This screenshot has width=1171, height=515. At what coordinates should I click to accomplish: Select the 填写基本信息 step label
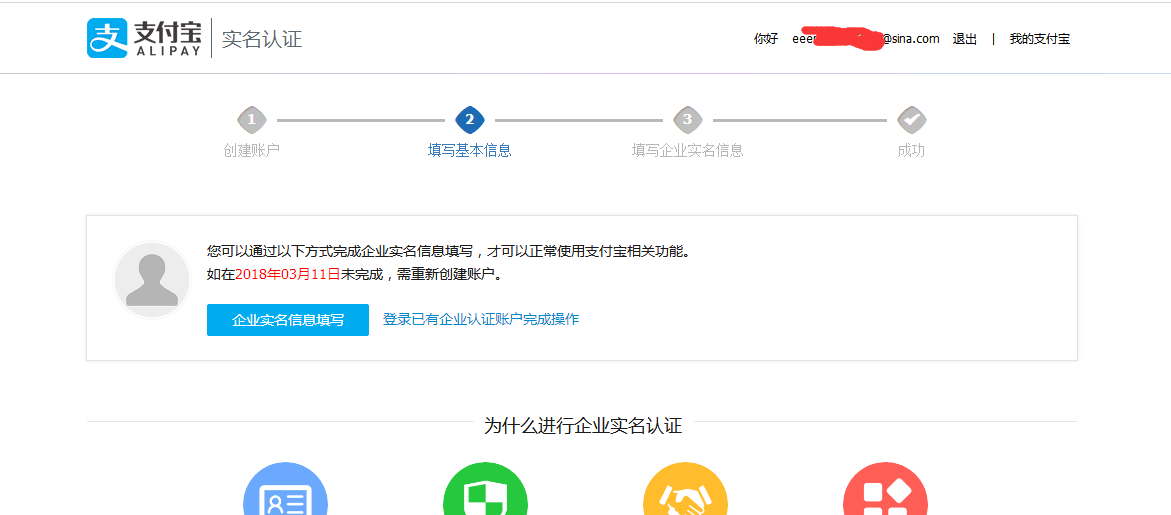pyautogui.click(x=469, y=151)
